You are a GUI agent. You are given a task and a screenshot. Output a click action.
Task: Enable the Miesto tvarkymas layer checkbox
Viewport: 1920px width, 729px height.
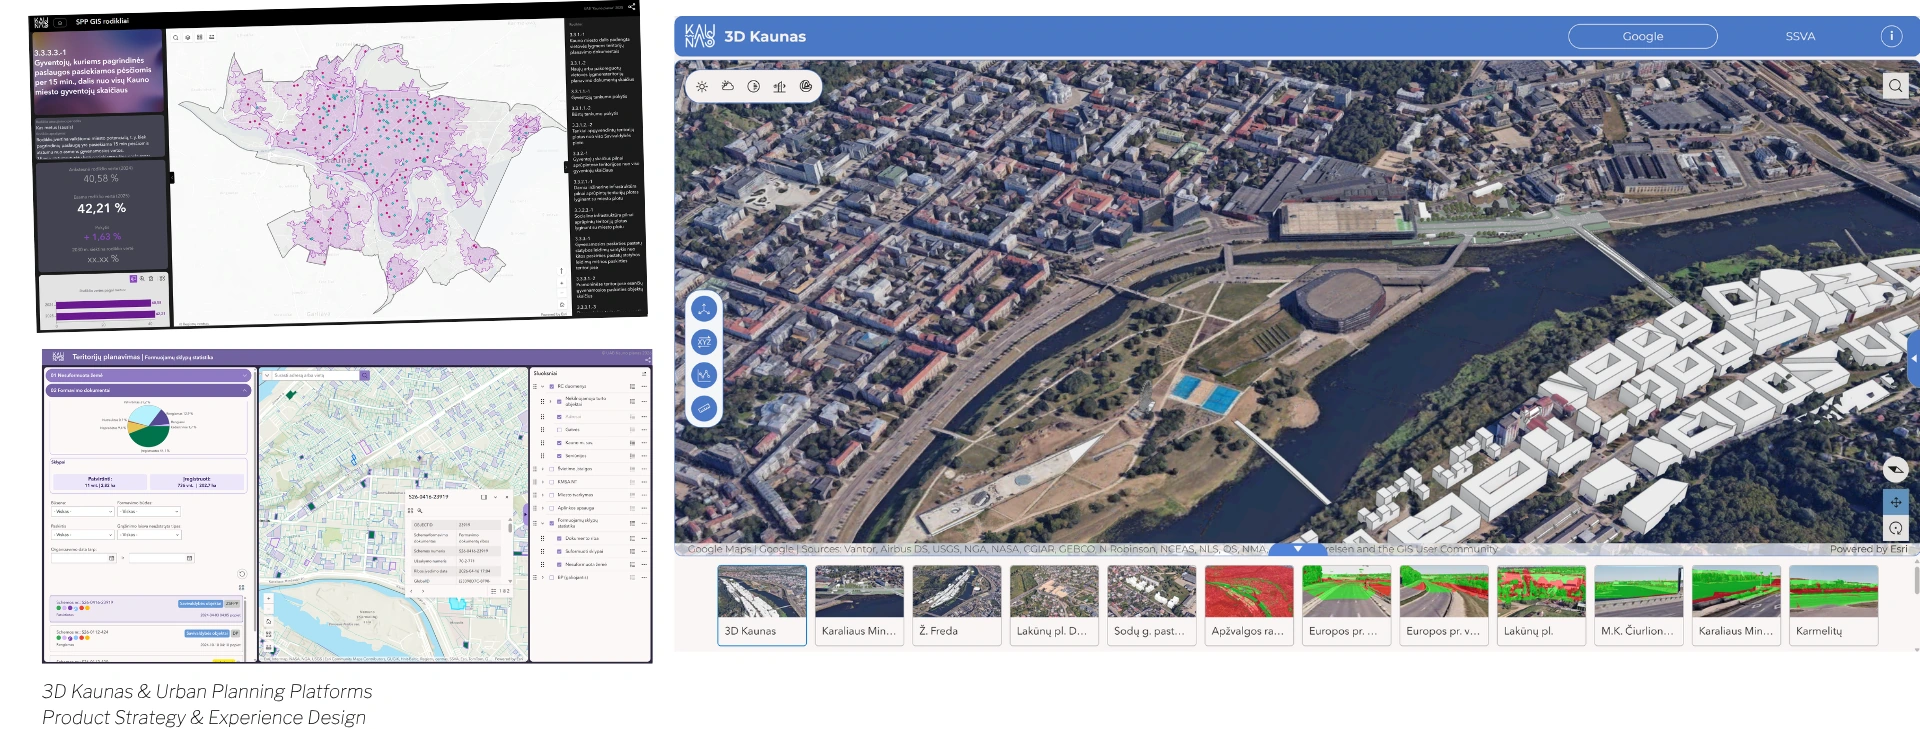[551, 494]
